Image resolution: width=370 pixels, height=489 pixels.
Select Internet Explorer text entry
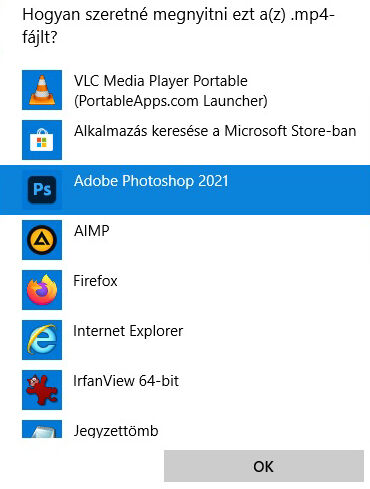[x=128, y=331]
